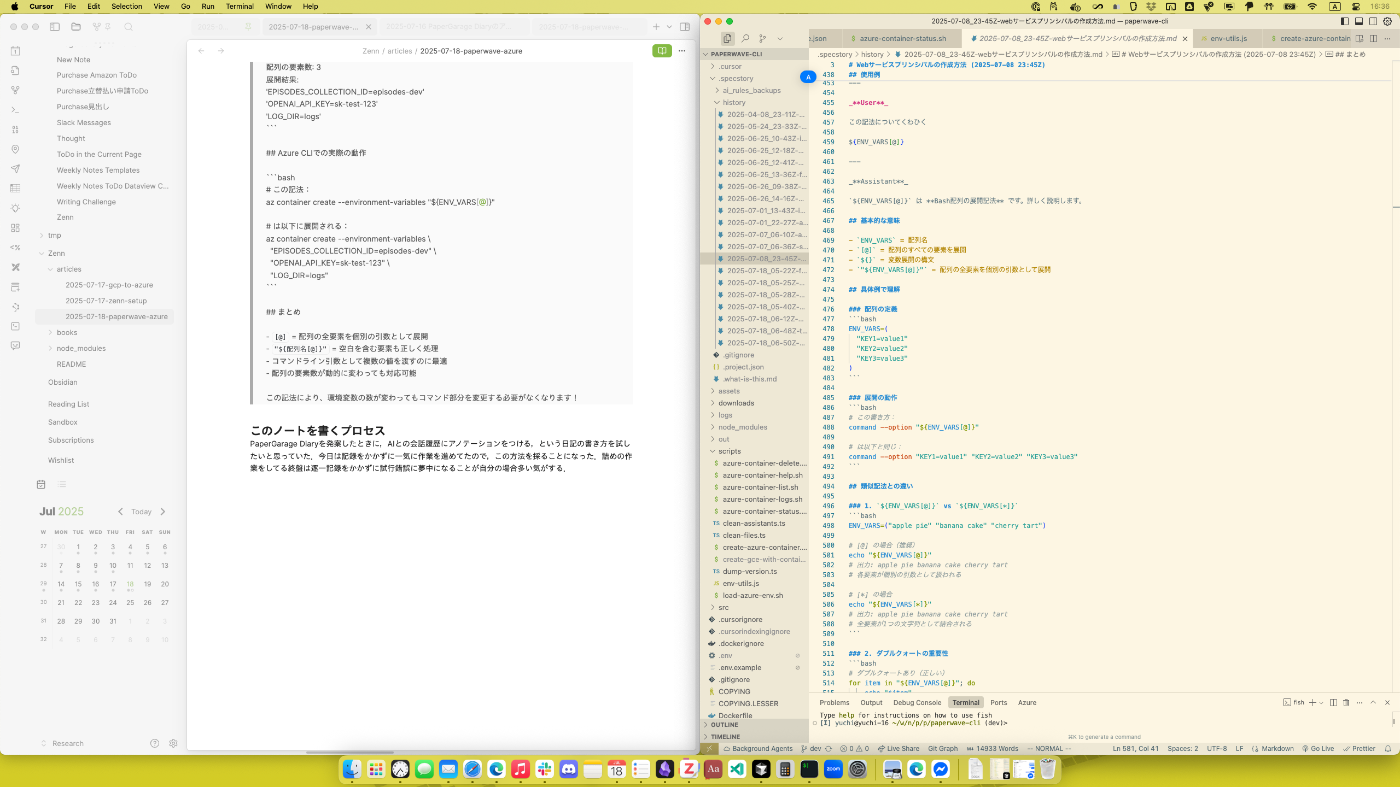Image resolution: width=1400 pixels, height=787 pixels.
Task: Navigate forward in Obsidian note history
Action: (220, 51)
